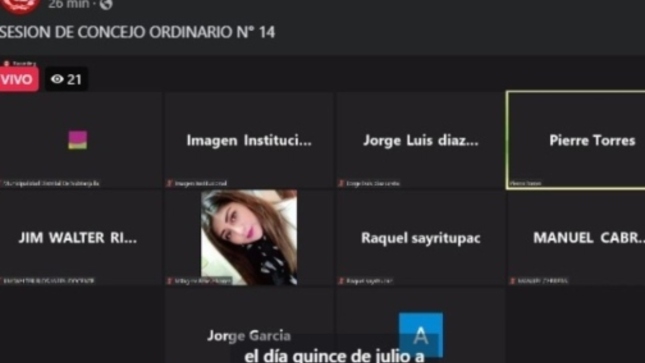Click the eye viewers count icon
The width and height of the screenshot is (645, 363).
coord(57,79)
